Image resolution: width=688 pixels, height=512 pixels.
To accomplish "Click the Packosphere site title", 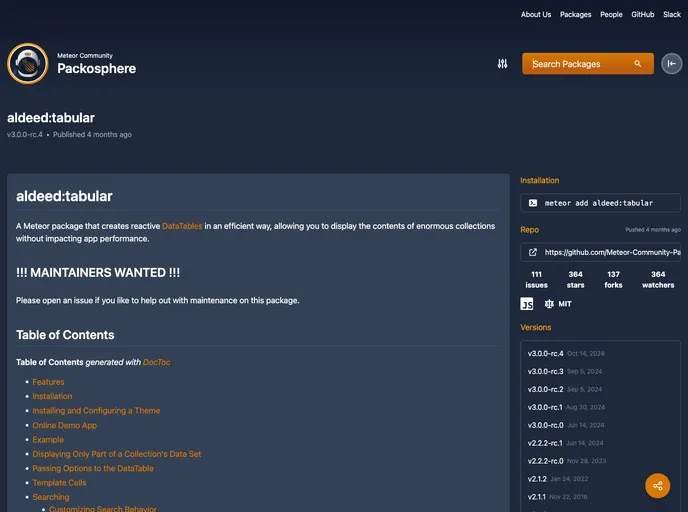I will [x=97, y=68].
